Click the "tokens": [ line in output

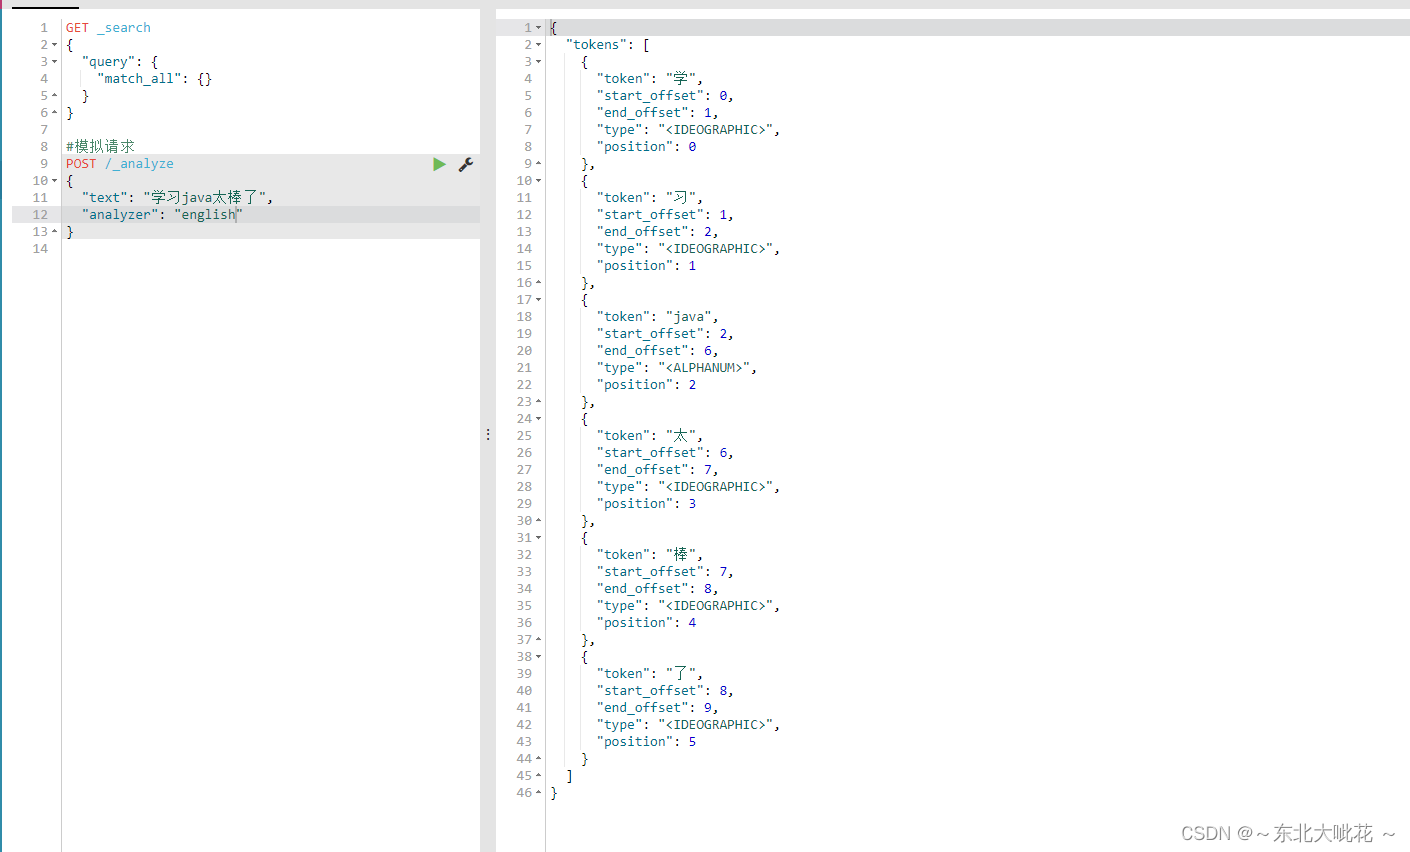click(x=607, y=45)
